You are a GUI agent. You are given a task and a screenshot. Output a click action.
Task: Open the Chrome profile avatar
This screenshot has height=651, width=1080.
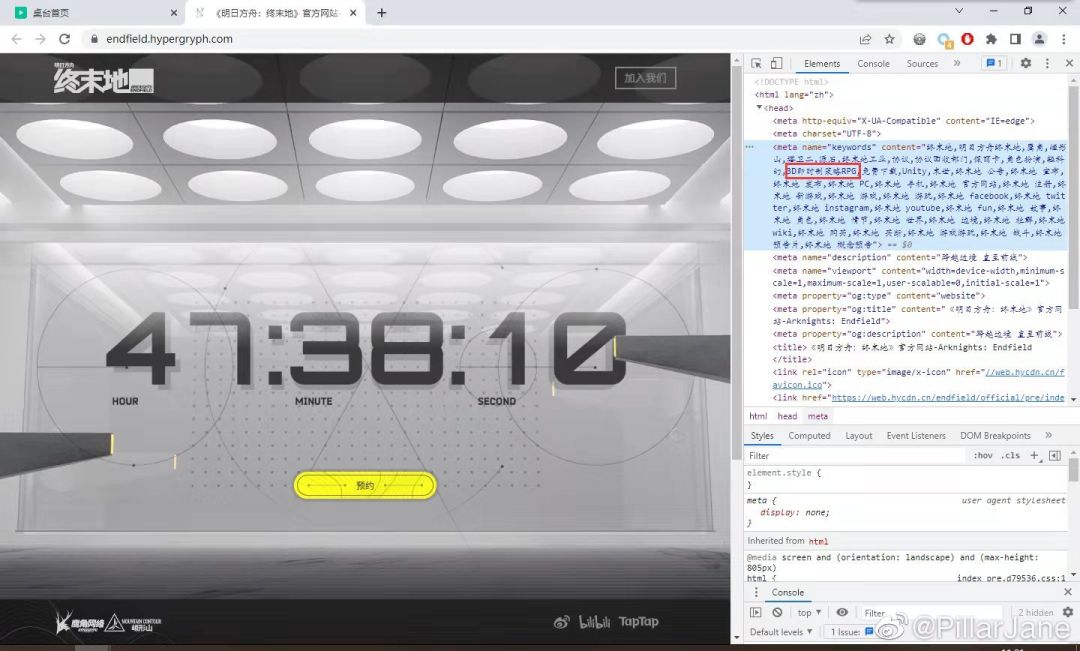click(x=1039, y=39)
